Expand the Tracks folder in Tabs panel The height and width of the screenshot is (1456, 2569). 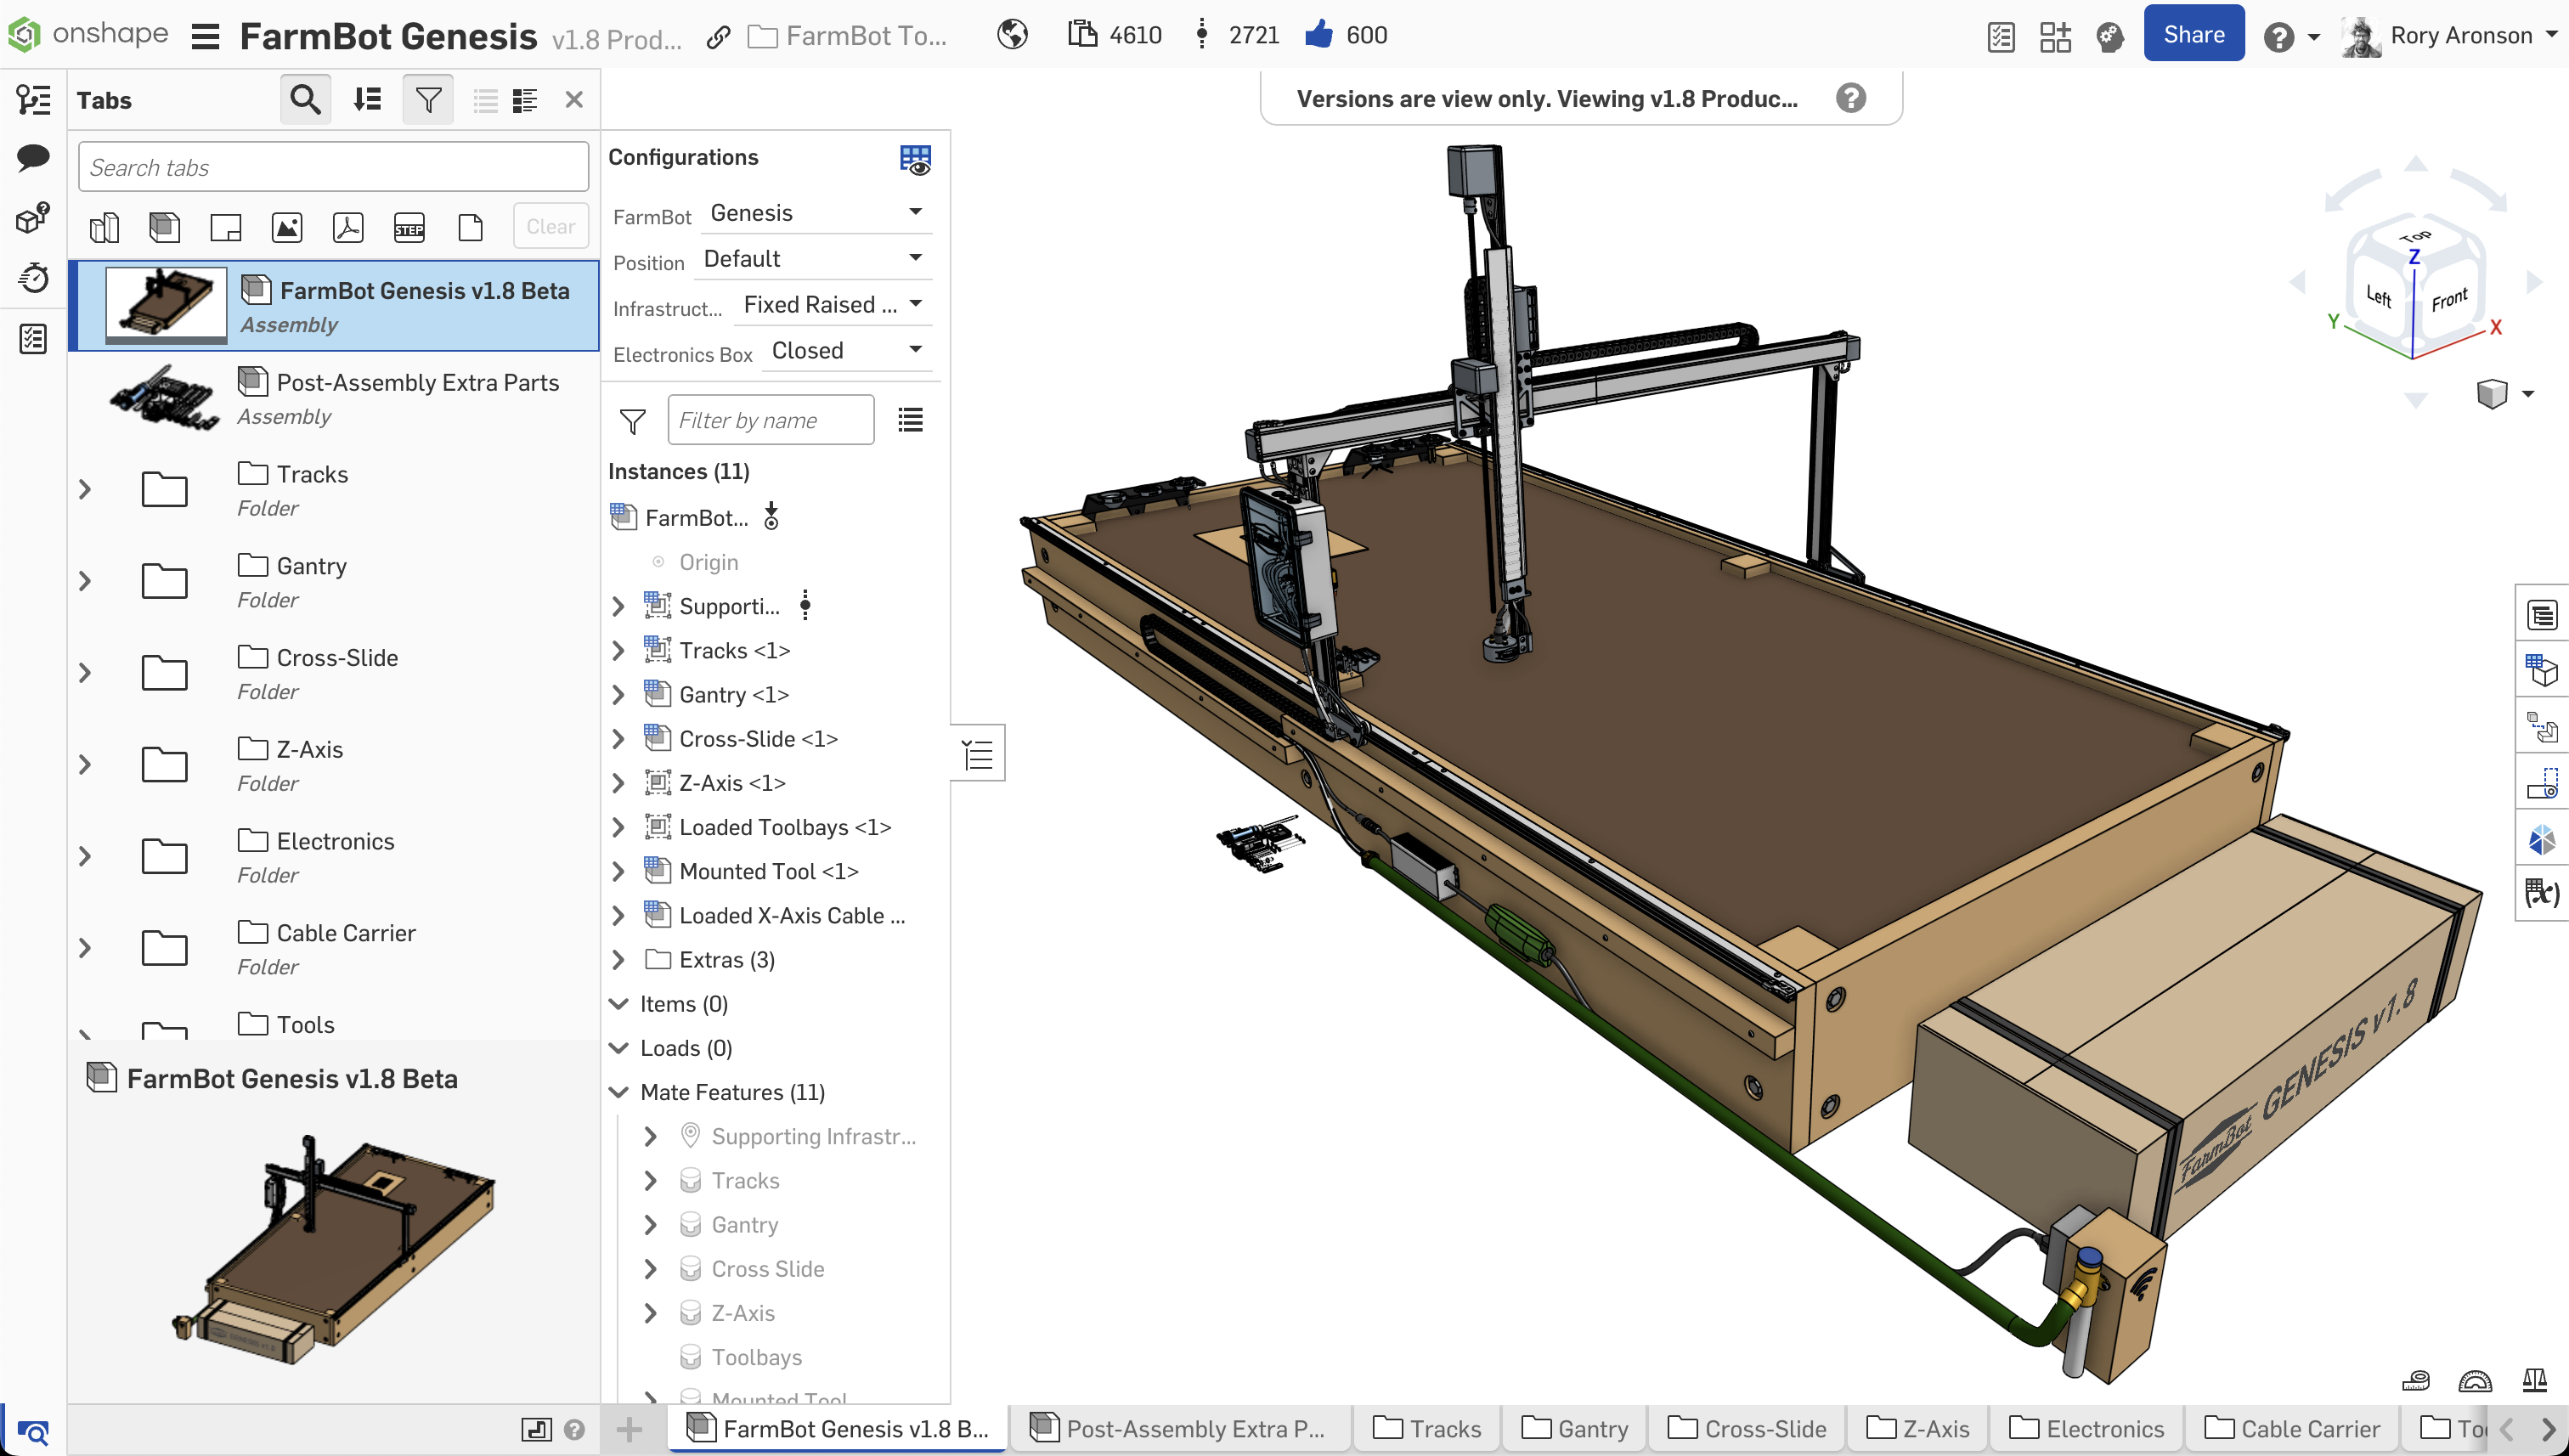pos(85,490)
